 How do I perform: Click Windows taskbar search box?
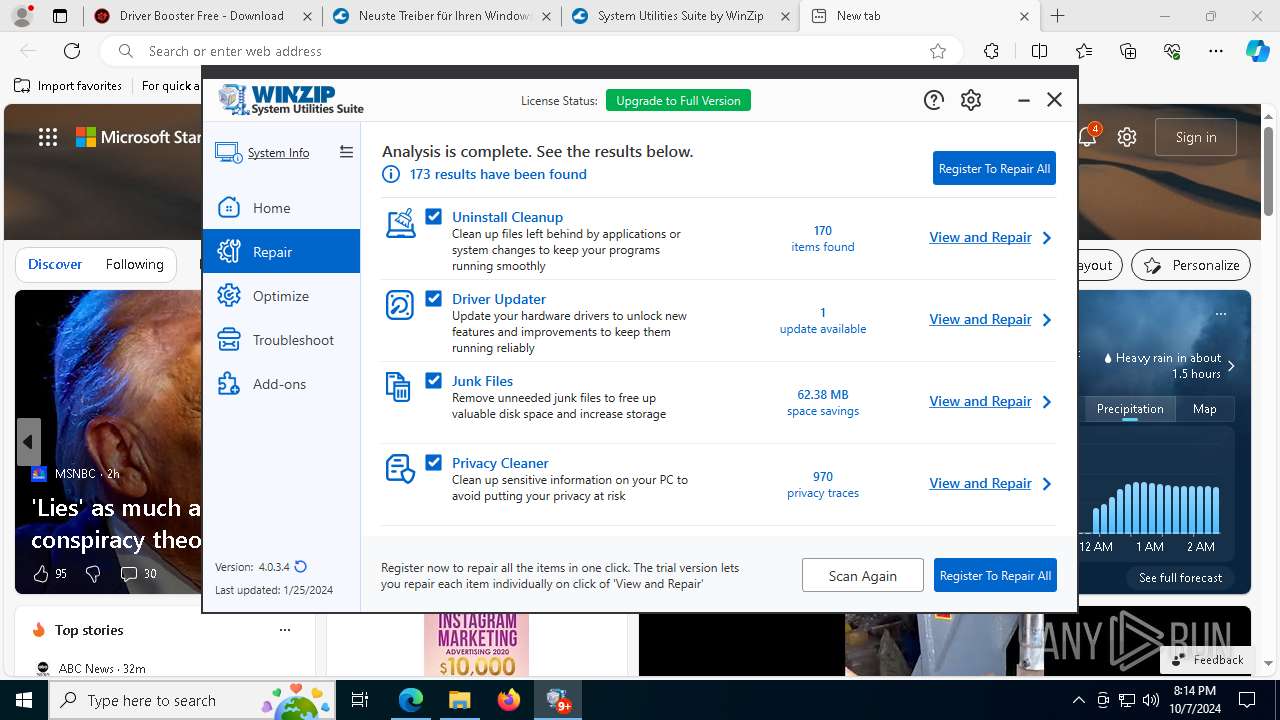[190, 700]
